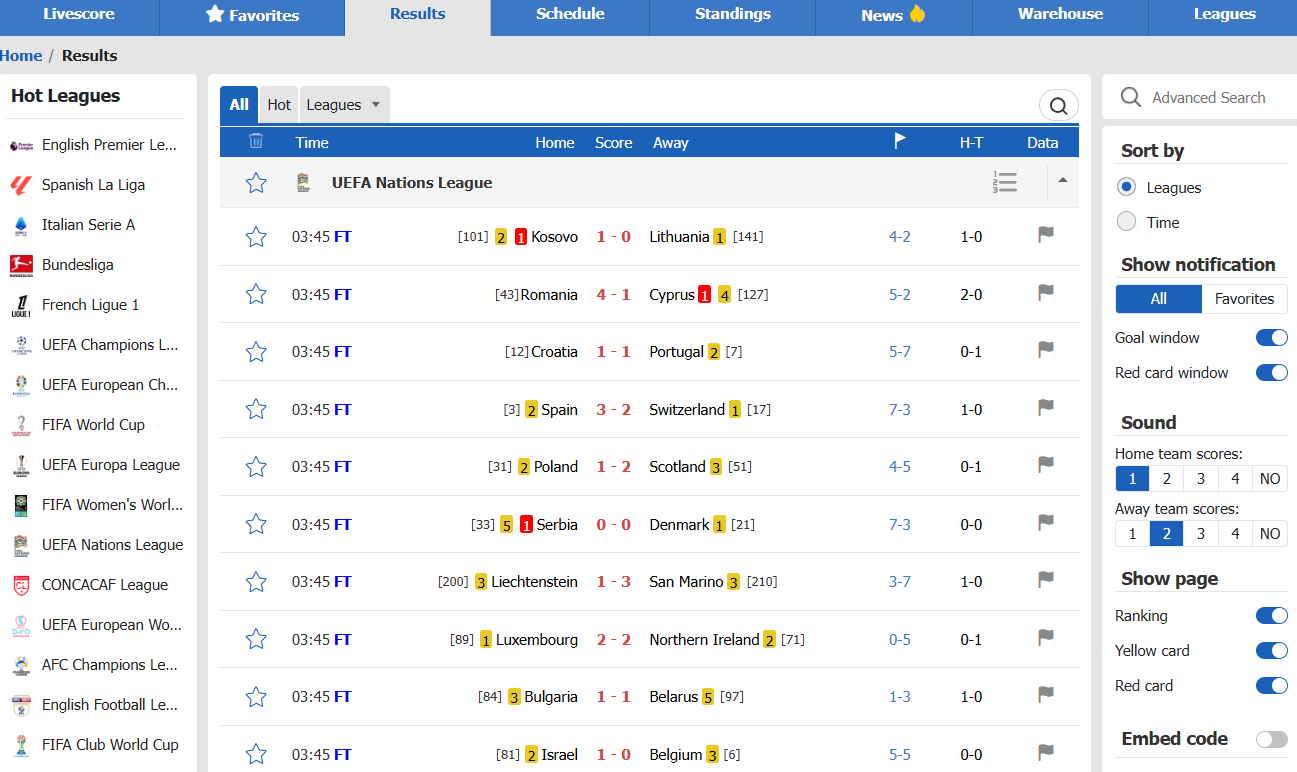Favorite Liechtenstein vs San Marino match
1297x772 pixels.
tap(256, 582)
